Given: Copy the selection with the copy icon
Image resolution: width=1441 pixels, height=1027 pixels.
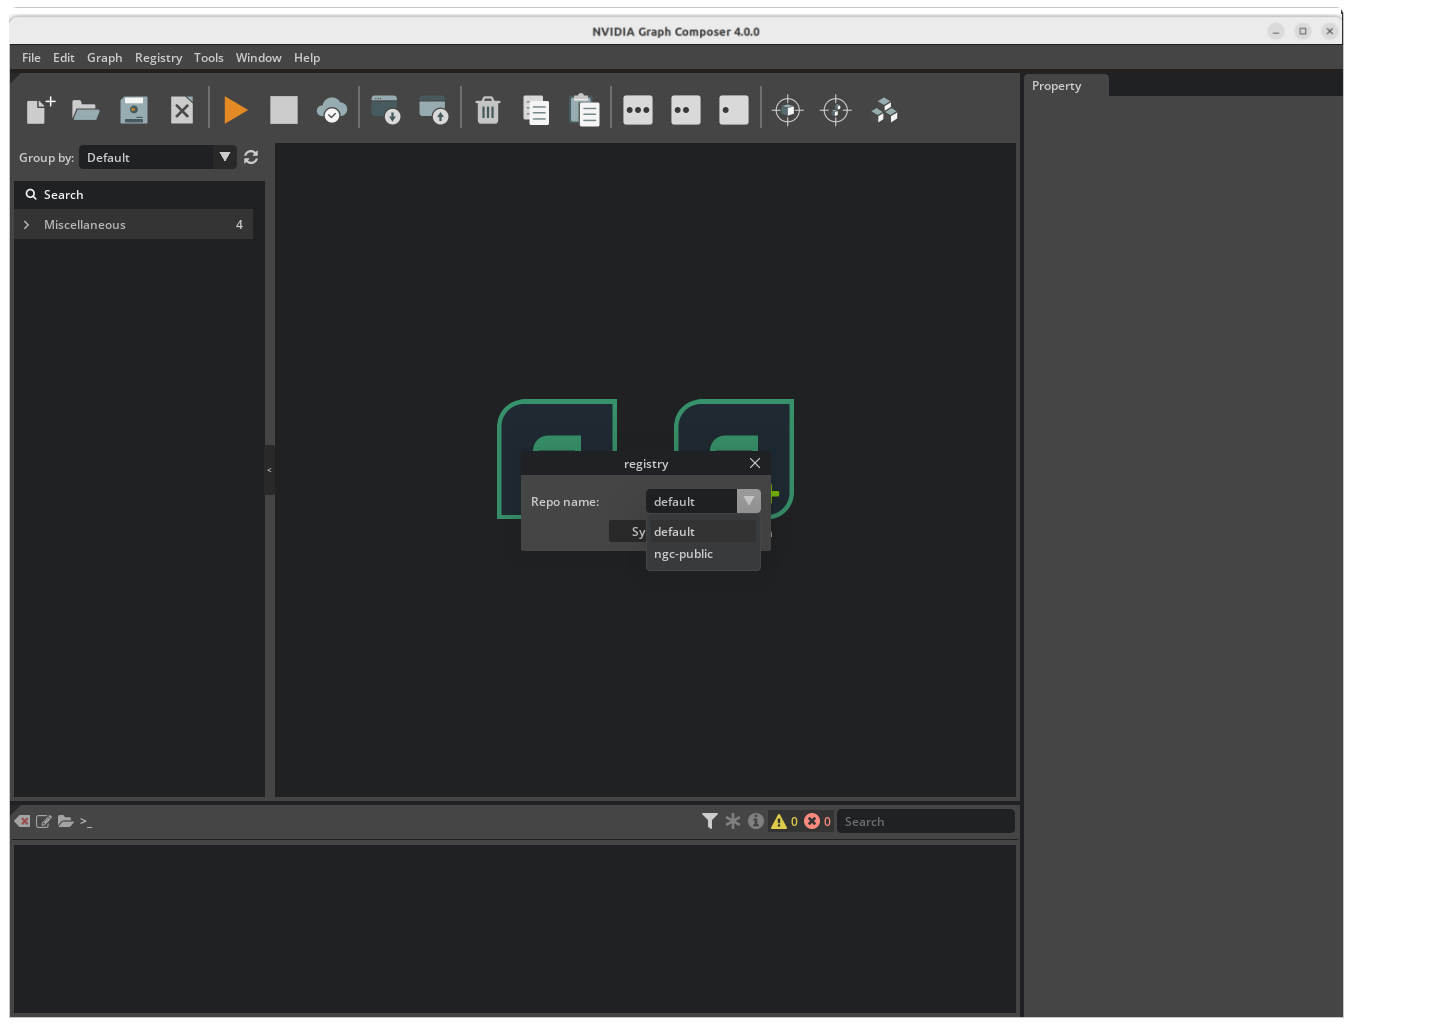Looking at the screenshot, I should (x=536, y=110).
